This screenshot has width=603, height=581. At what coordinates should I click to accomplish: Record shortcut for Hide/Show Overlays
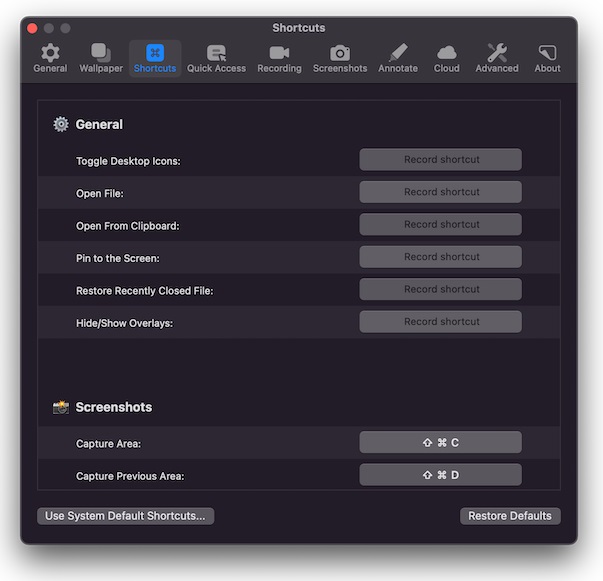point(440,321)
